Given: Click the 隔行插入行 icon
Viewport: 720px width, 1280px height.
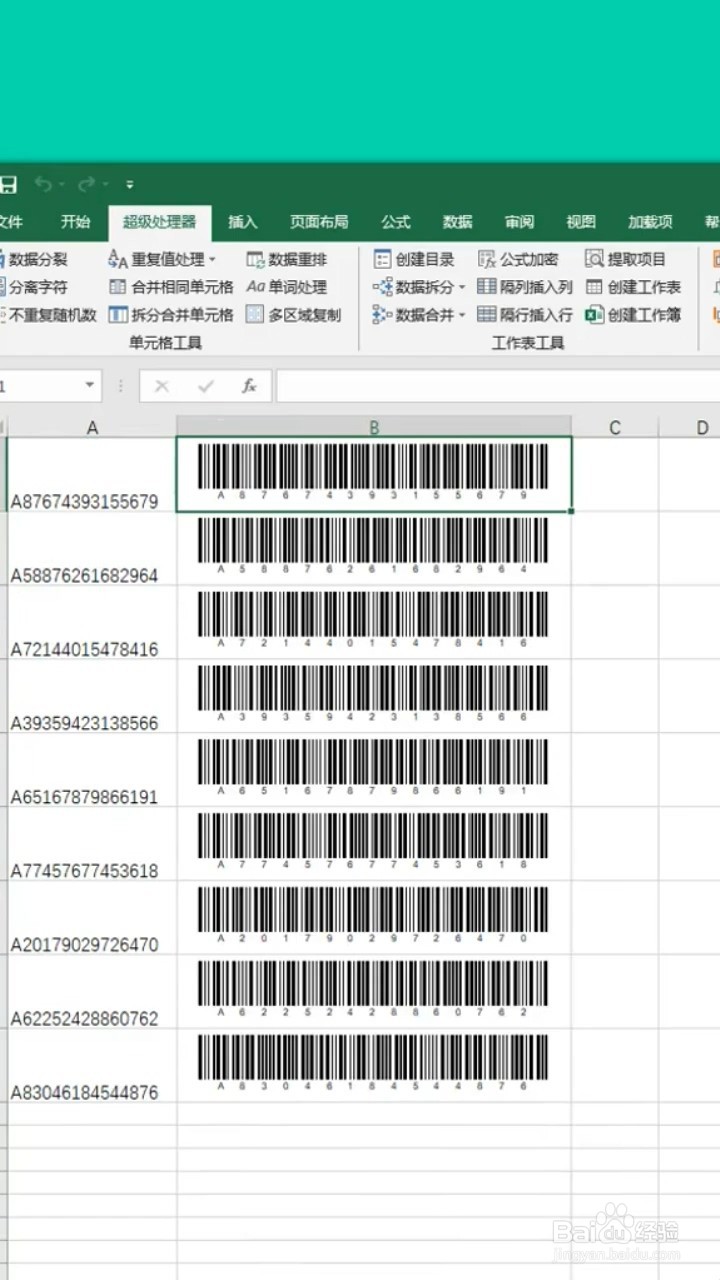Looking at the screenshot, I should [x=487, y=315].
